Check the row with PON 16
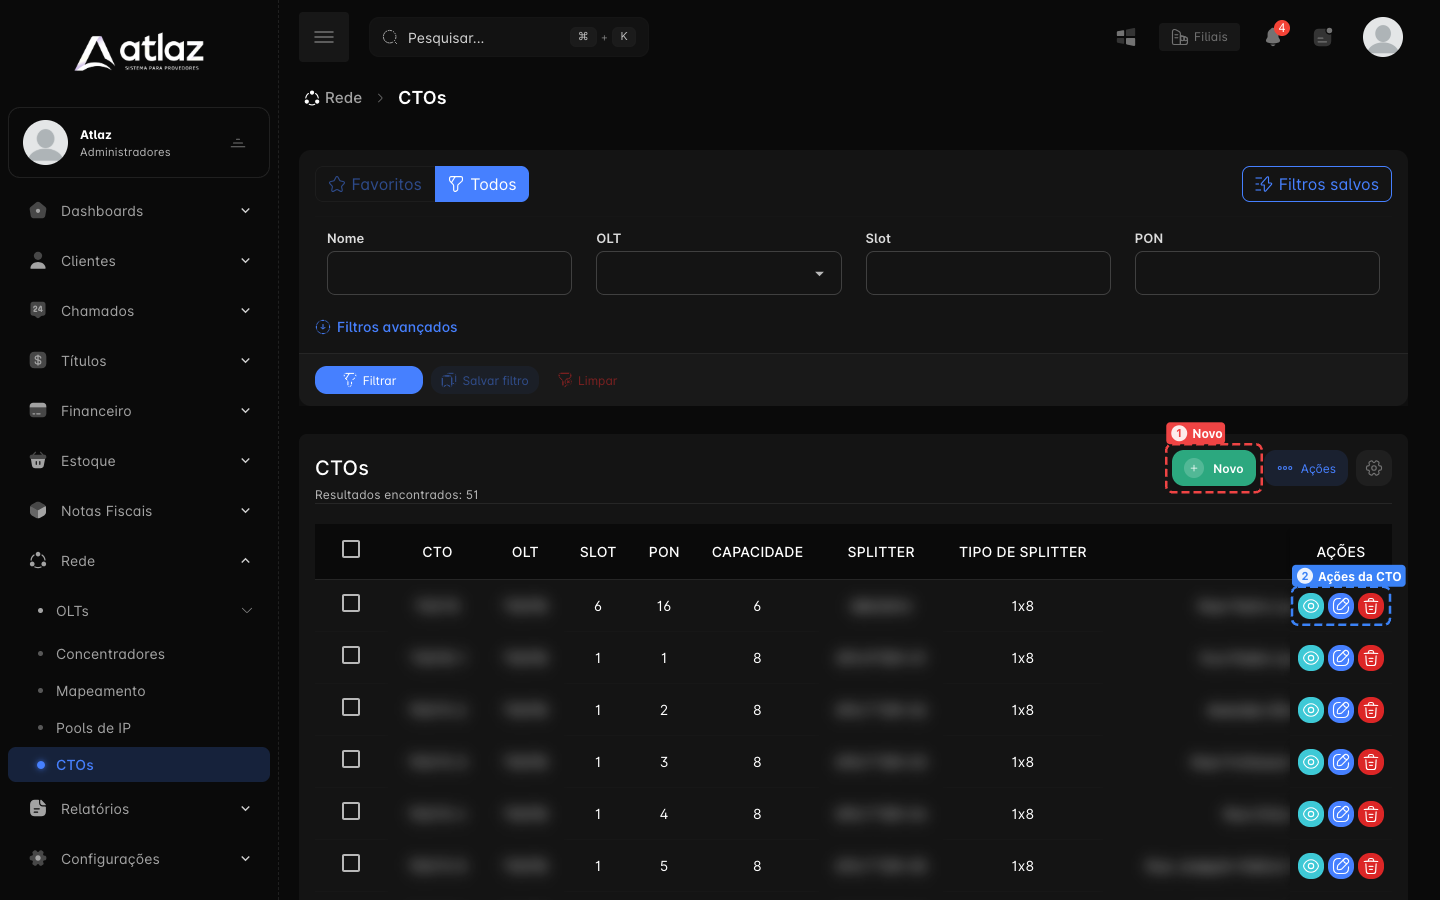1440x900 pixels. [x=351, y=603]
